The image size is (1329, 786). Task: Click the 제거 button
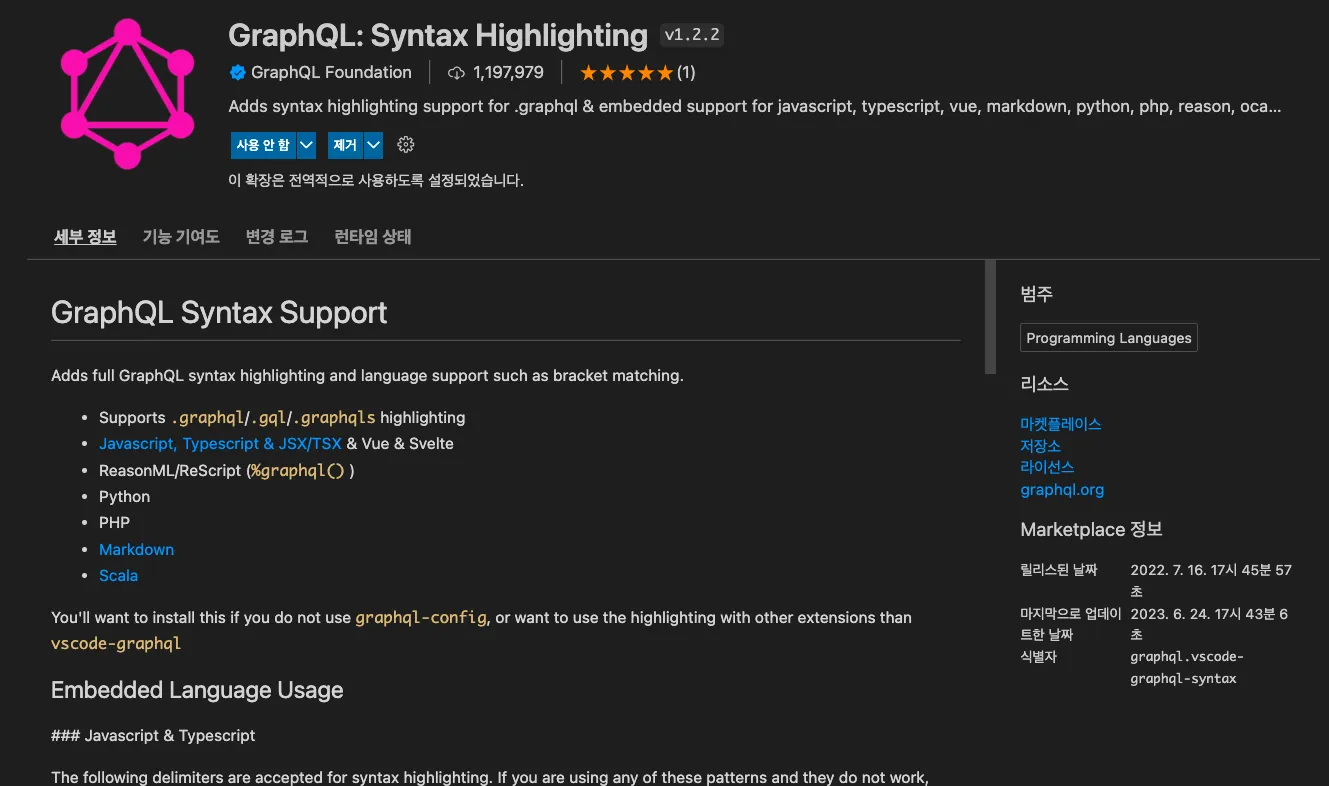[x=345, y=145]
